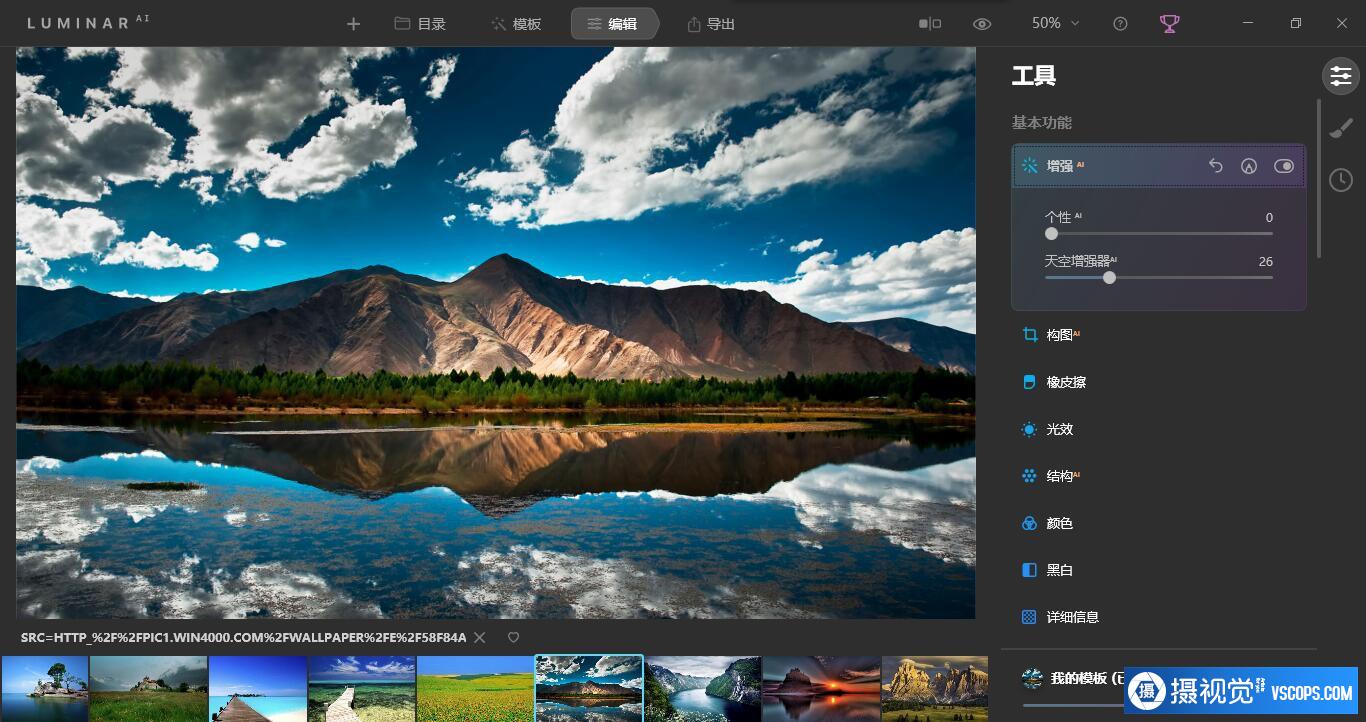Click the mask icon in 增强 panel
1366x722 pixels.
1248,166
